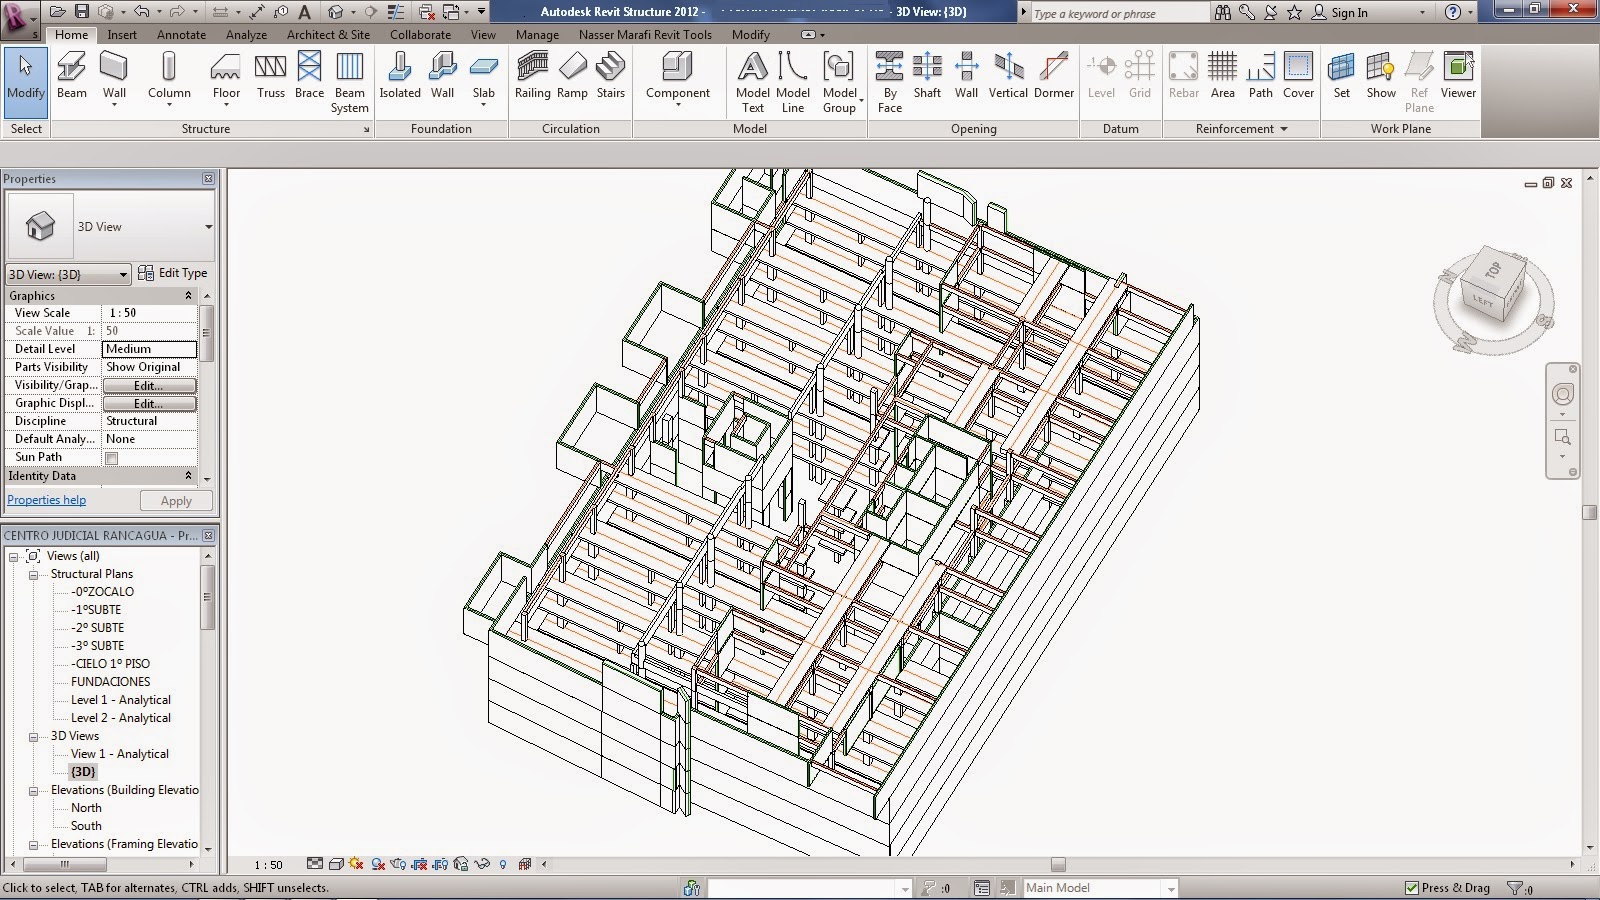The image size is (1600, 900).
Task: Open the Brace tool
Action: pyautogui.click(x=309, y=75)
